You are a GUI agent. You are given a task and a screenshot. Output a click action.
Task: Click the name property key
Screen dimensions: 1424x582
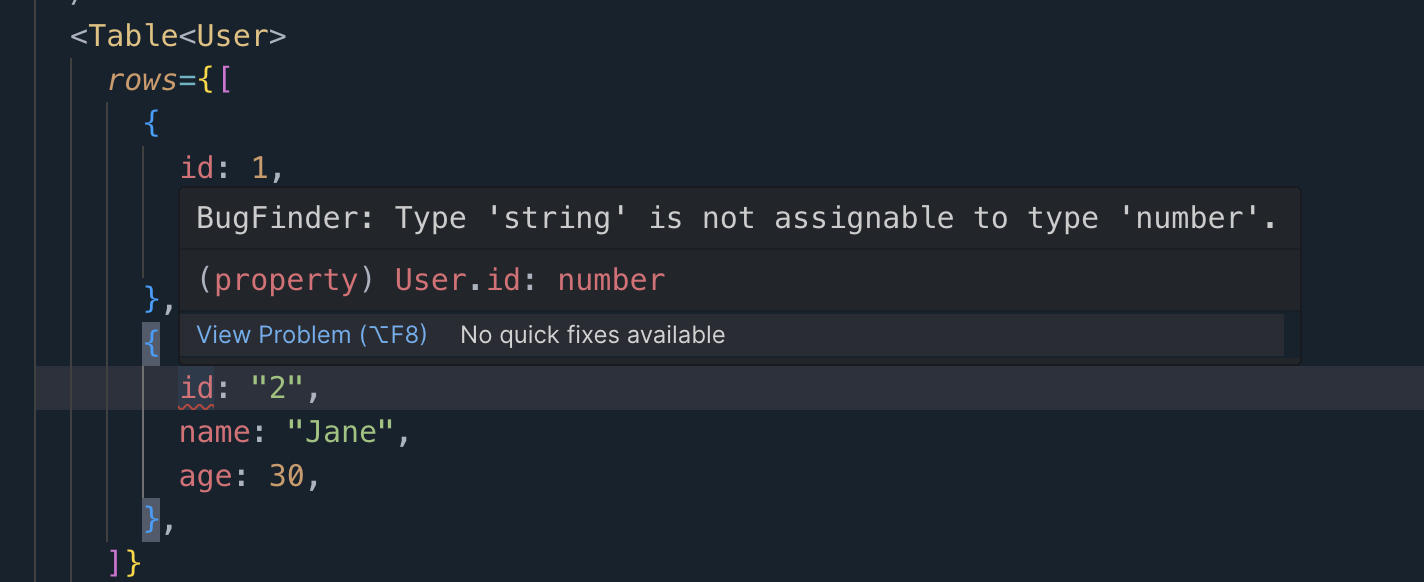coord(215,432)
